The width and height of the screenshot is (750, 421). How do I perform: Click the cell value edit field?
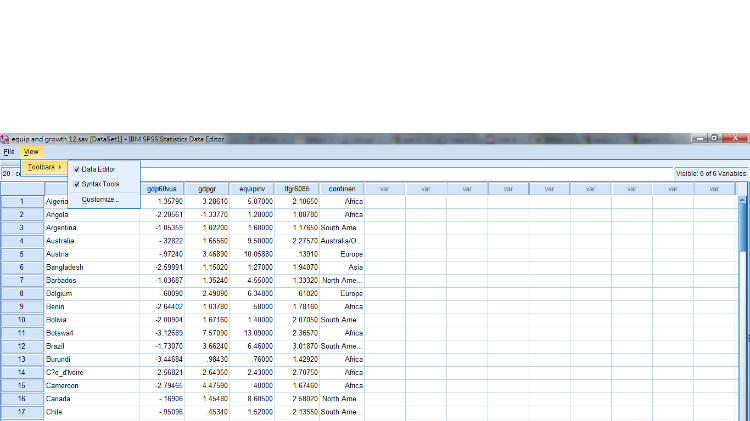400,173
